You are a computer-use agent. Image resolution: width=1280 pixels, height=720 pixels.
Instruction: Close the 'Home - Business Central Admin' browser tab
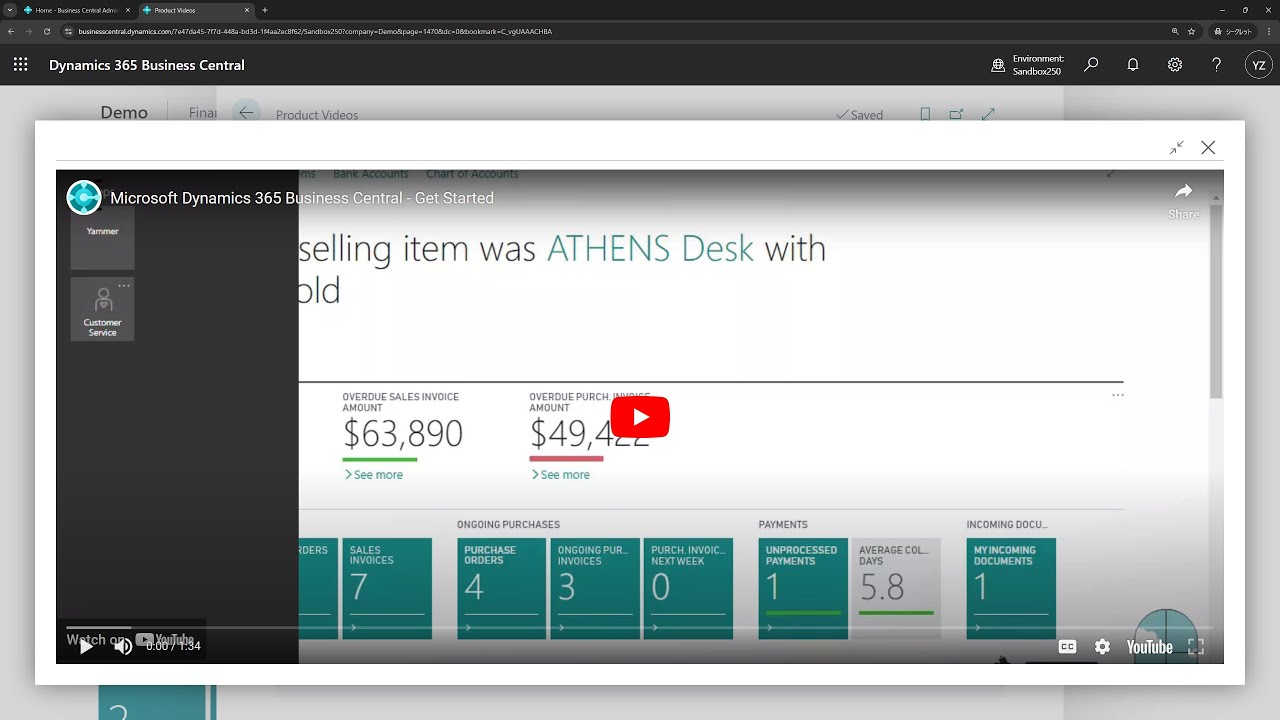128,10
